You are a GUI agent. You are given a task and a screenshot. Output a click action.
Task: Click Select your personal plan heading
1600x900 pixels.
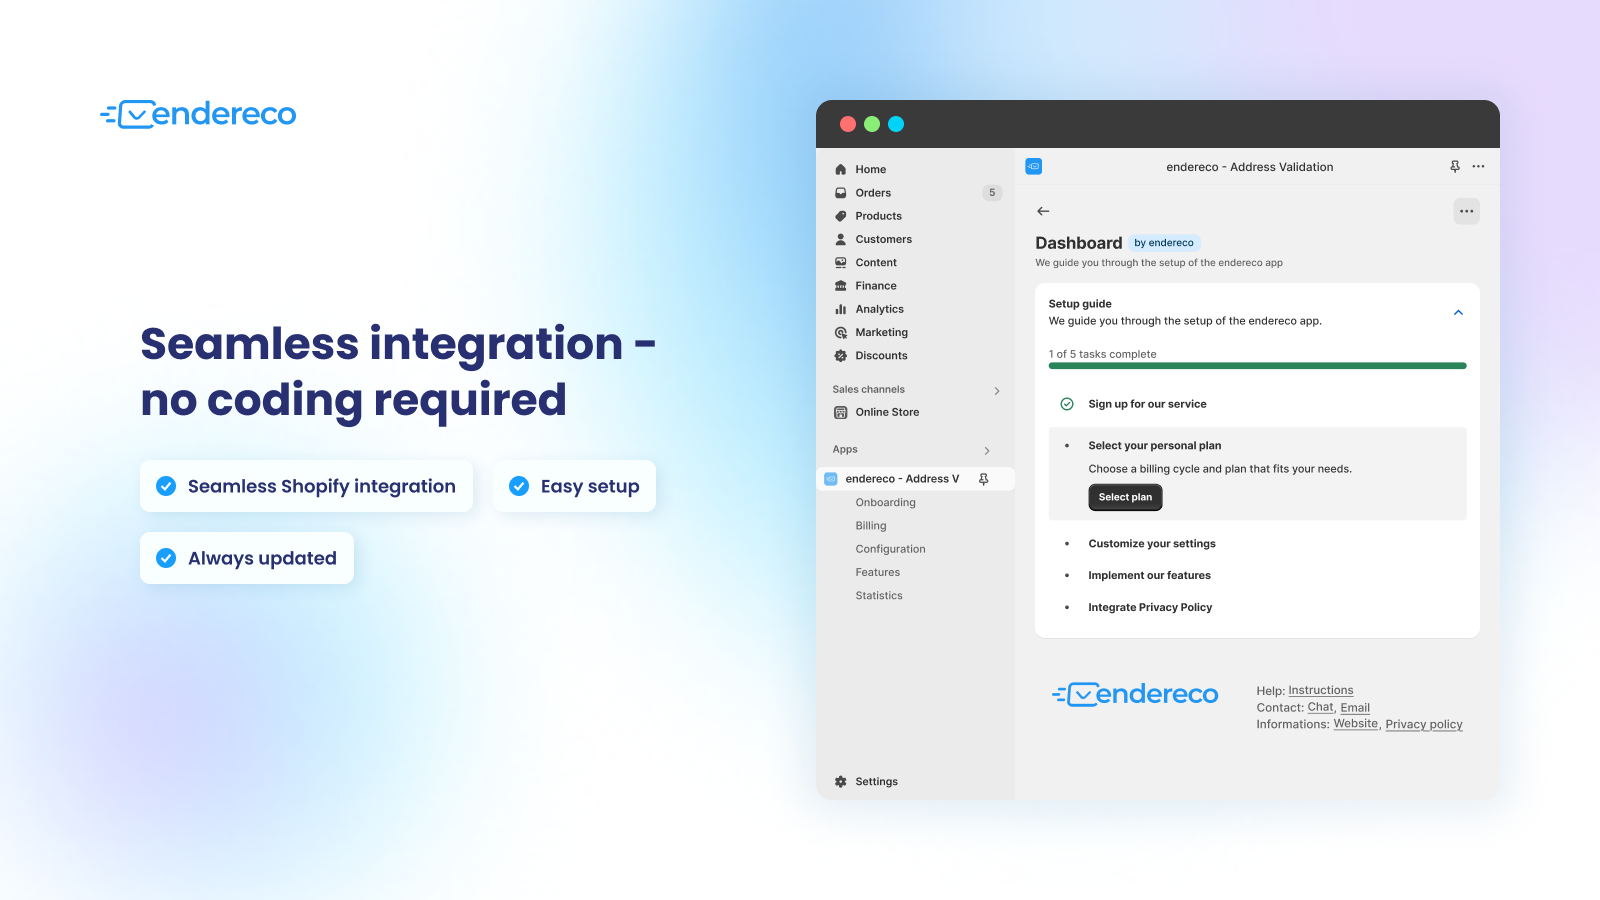(x=1155, y=446)
